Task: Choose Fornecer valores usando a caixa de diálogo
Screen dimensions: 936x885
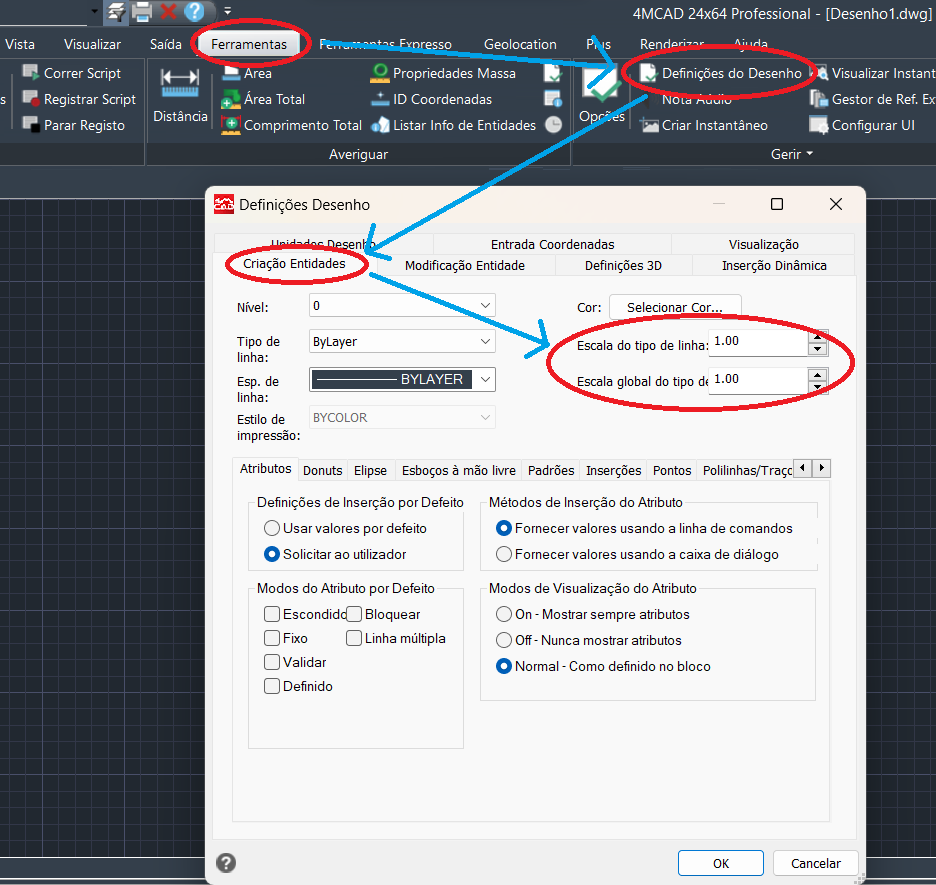Action: pyautogui.click(x=504, y=554)
